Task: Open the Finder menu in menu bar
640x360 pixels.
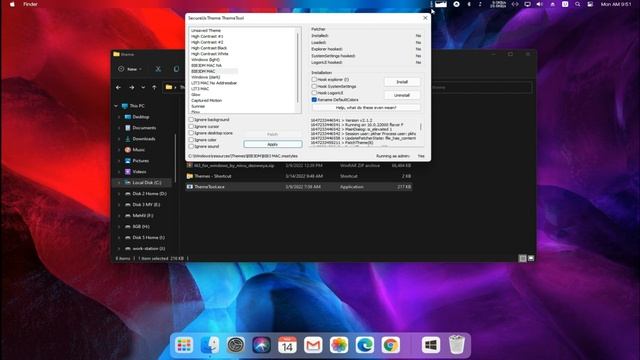Action: click(x=30, y=4)
